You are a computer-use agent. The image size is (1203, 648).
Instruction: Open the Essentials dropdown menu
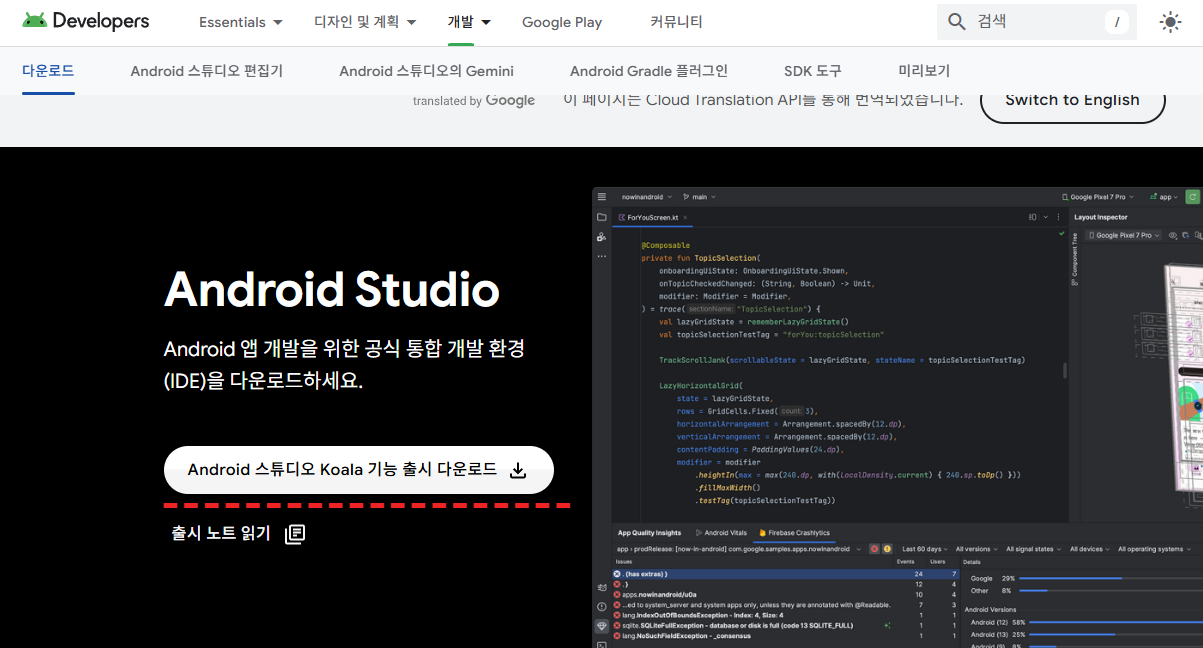coord(240,22)
